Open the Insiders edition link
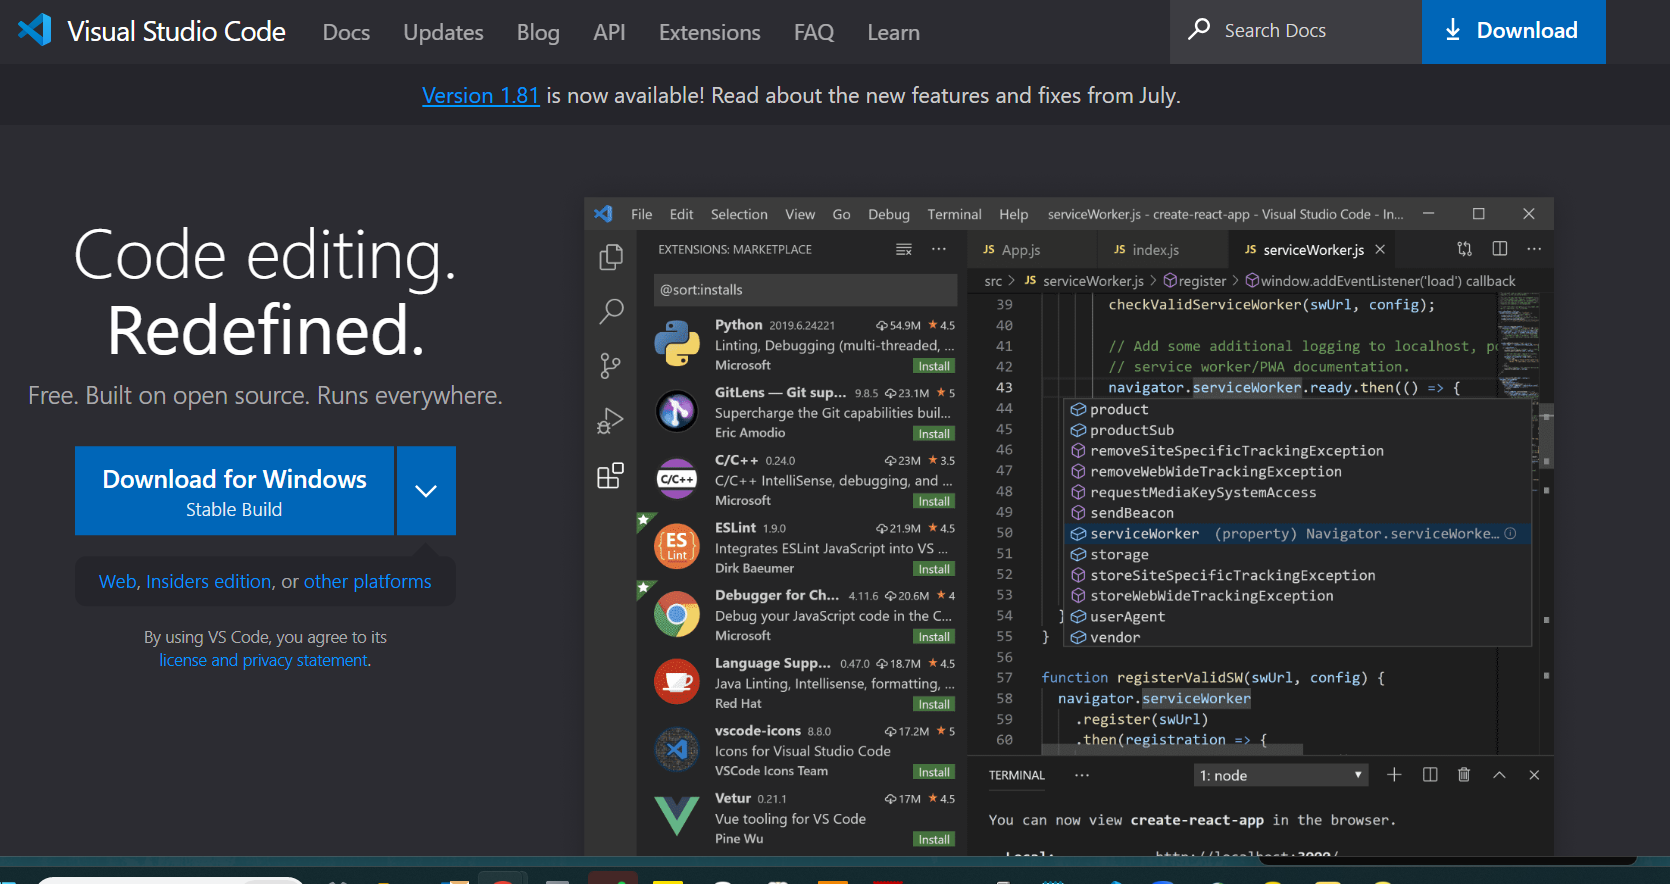The height and width of the screenshot is (884, 1670). tap(209, 581)
